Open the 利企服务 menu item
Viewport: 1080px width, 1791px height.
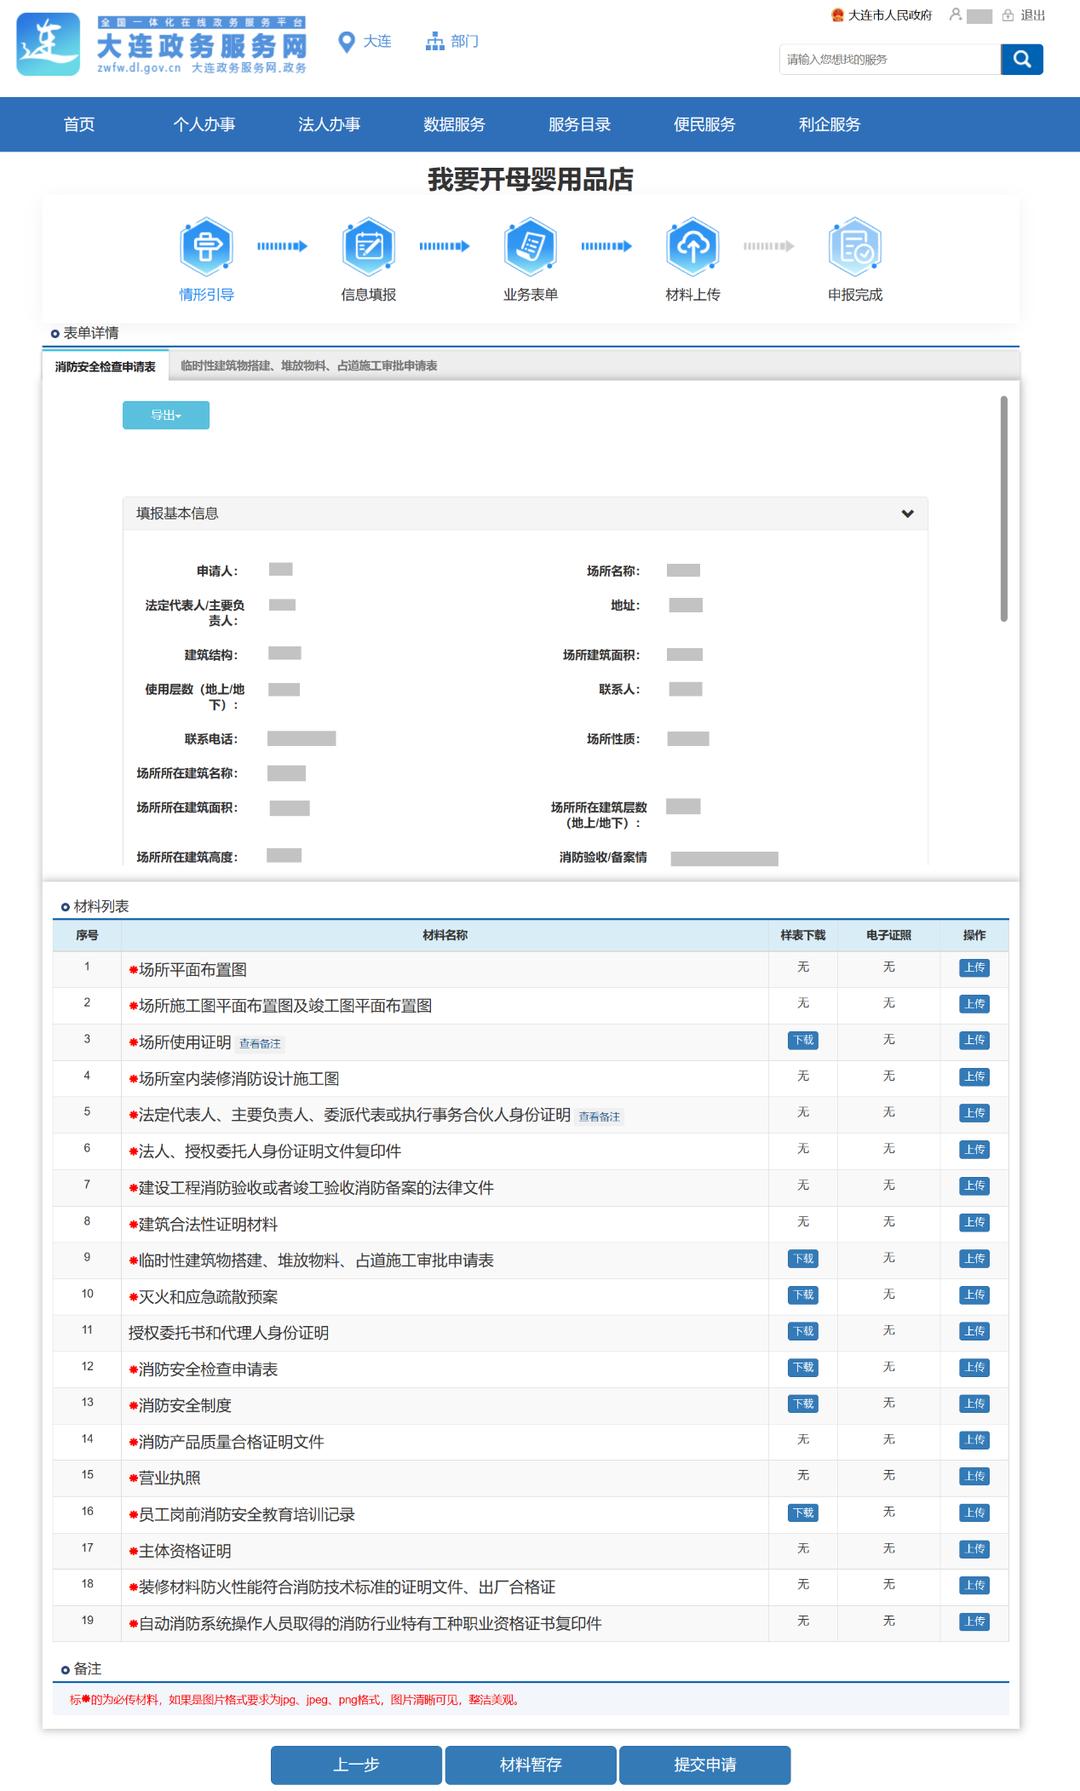tap(829, 125)
